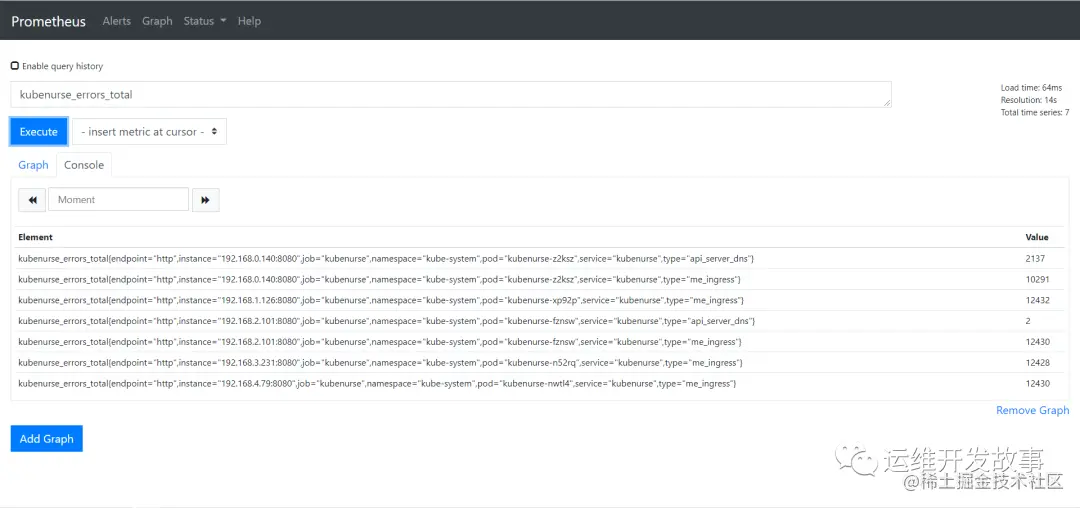This screenshot has width=1080, height=508.
Task: Click the Load time: 64ms text
Action: tap(1031, 87)
